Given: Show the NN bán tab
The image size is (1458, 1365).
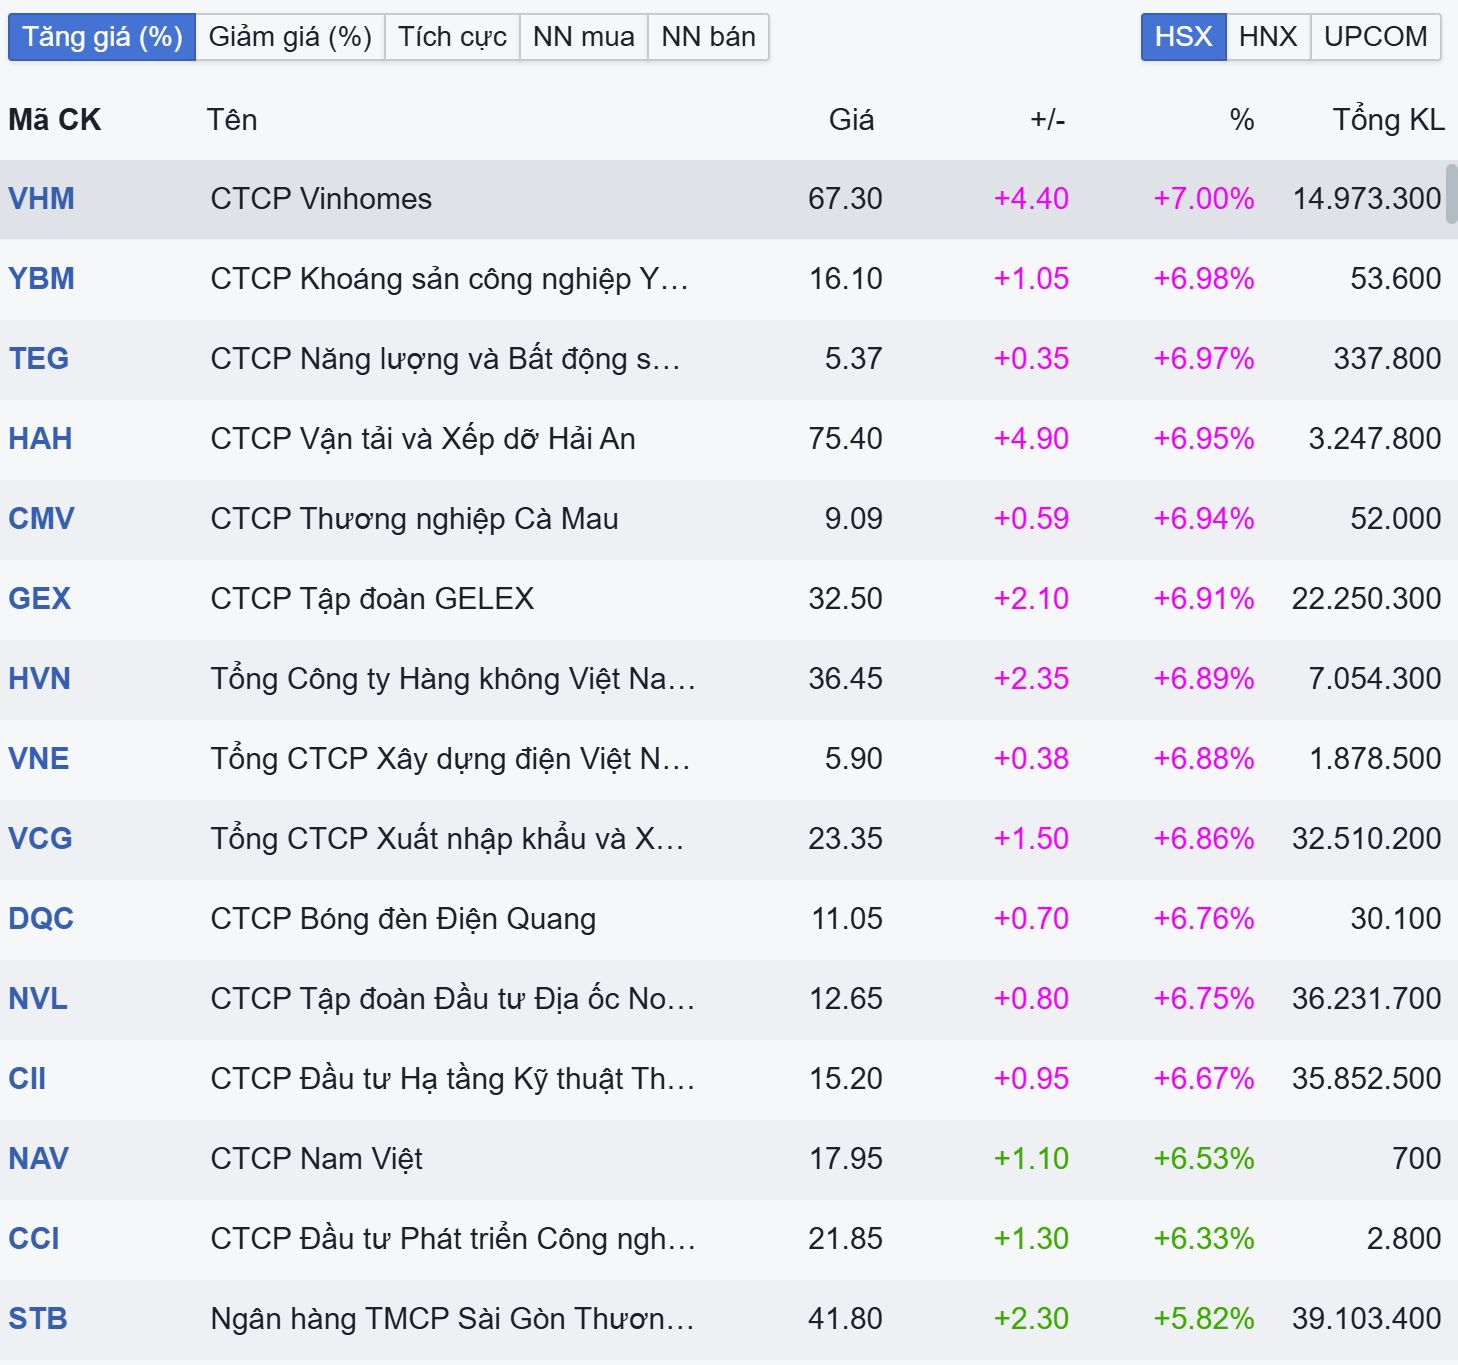Looking at the screenshot, I should point(708,37).
